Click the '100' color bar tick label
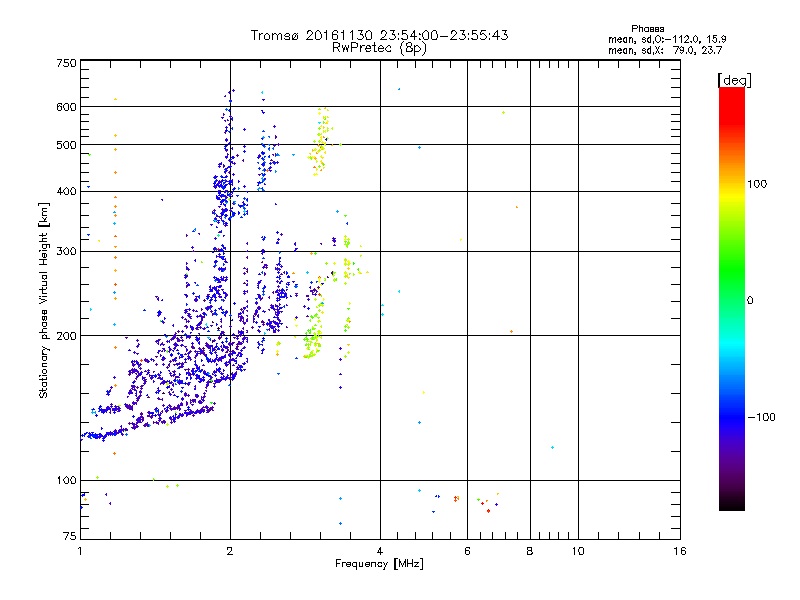This screenshot has width=800, height=600. tap(757, 184)
